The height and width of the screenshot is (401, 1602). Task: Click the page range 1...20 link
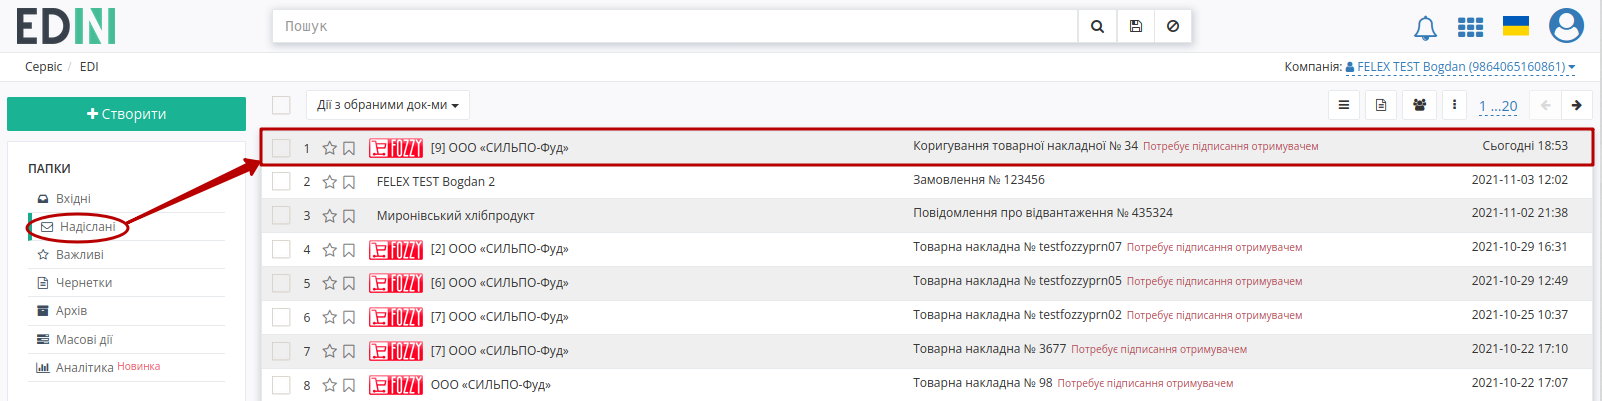click(x=1498, y=106)
